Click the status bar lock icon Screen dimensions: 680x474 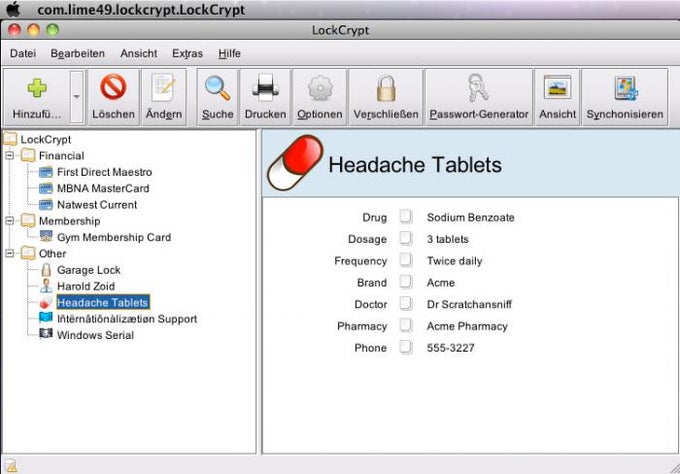tap(11, 466)
